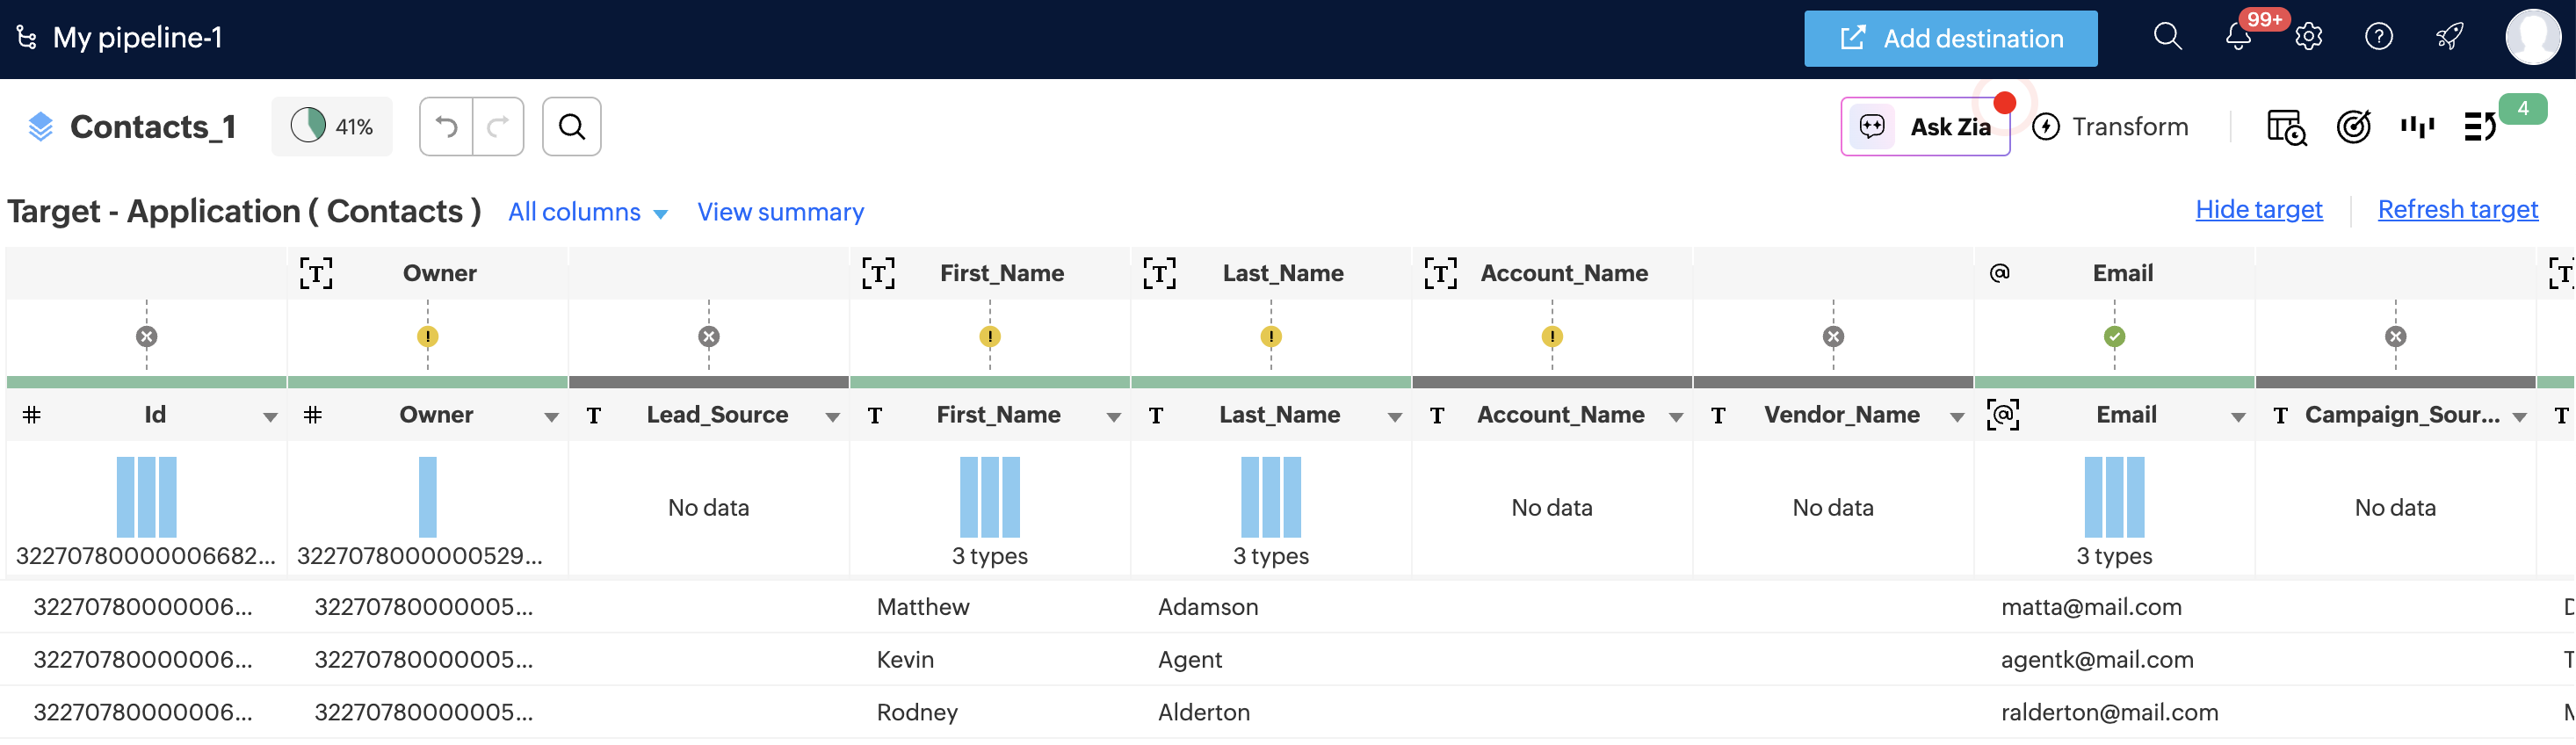Click yellow warning marker above First_Name column
2576x745 pixels.
pyautogui.click(x=990, y=337)
